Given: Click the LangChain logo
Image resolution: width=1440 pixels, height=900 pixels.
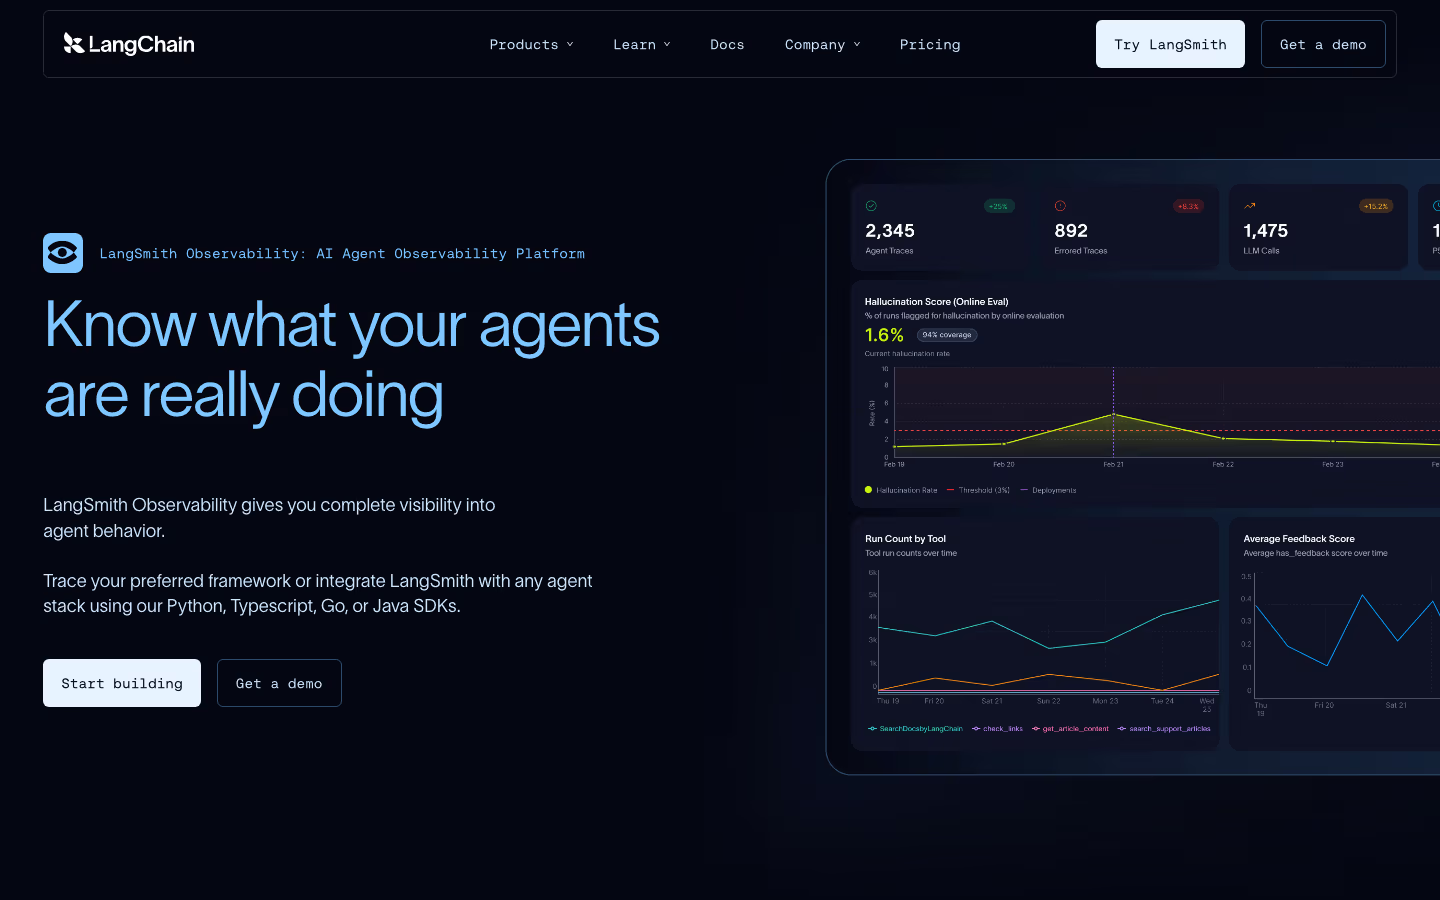Looking at the screenshot, I should click(129, 44).
